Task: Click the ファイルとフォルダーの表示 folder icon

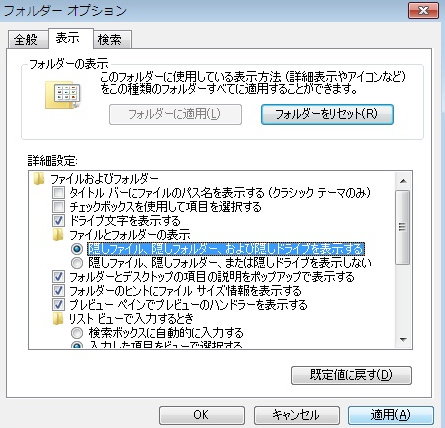Action: tap(58, 235)
